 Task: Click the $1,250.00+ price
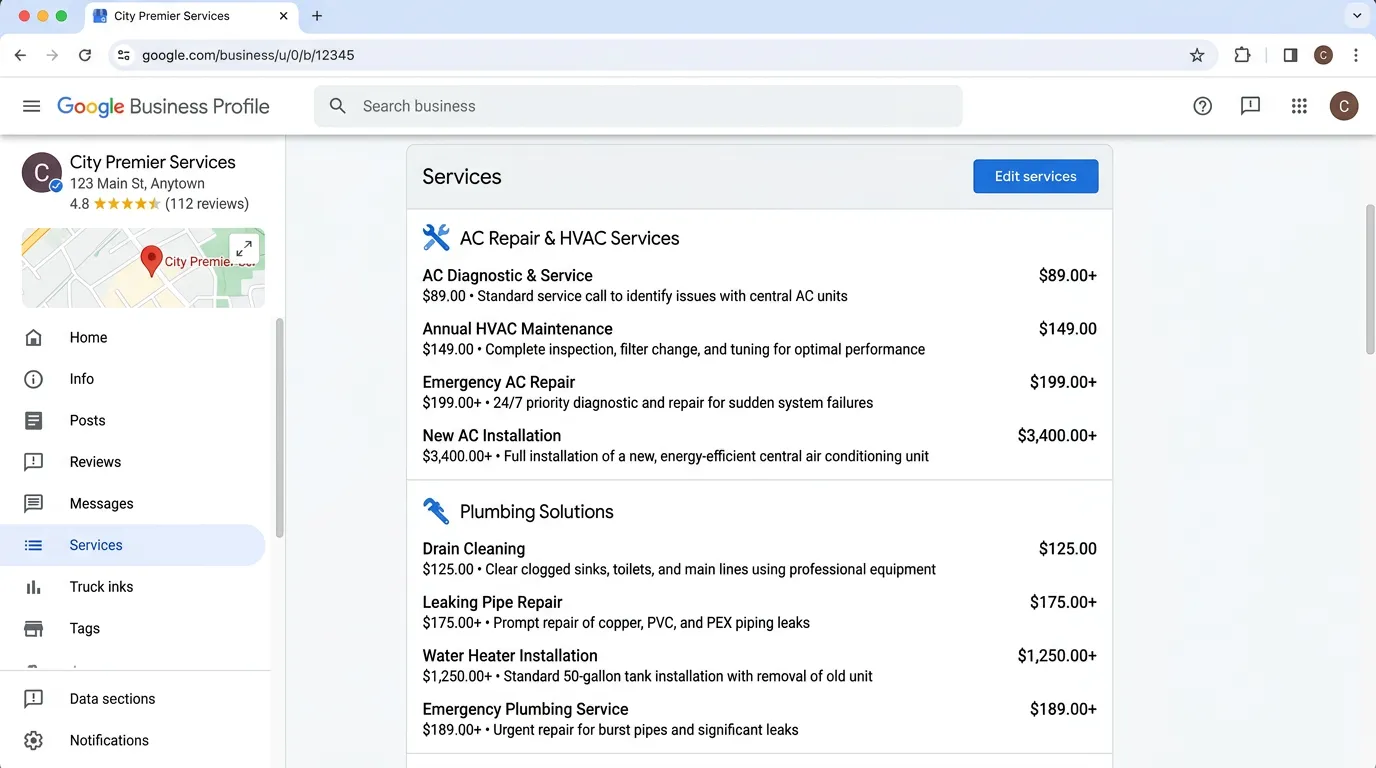click(x=1057, y=656)
